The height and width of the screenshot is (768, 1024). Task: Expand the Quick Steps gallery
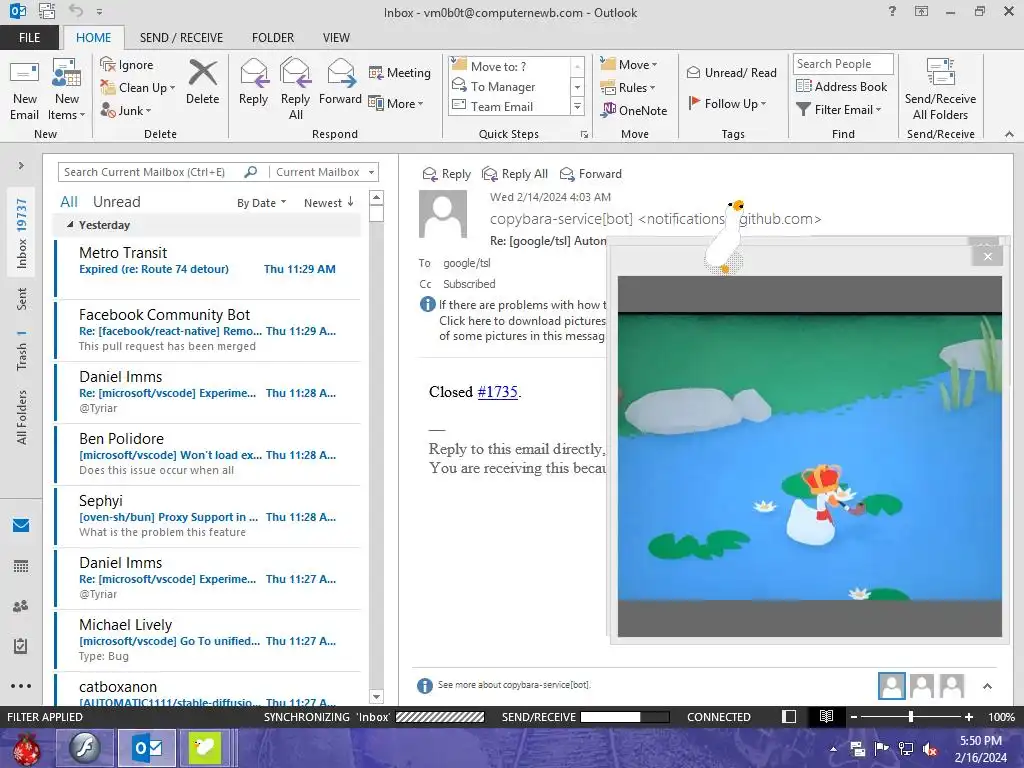tap(577, 106)
